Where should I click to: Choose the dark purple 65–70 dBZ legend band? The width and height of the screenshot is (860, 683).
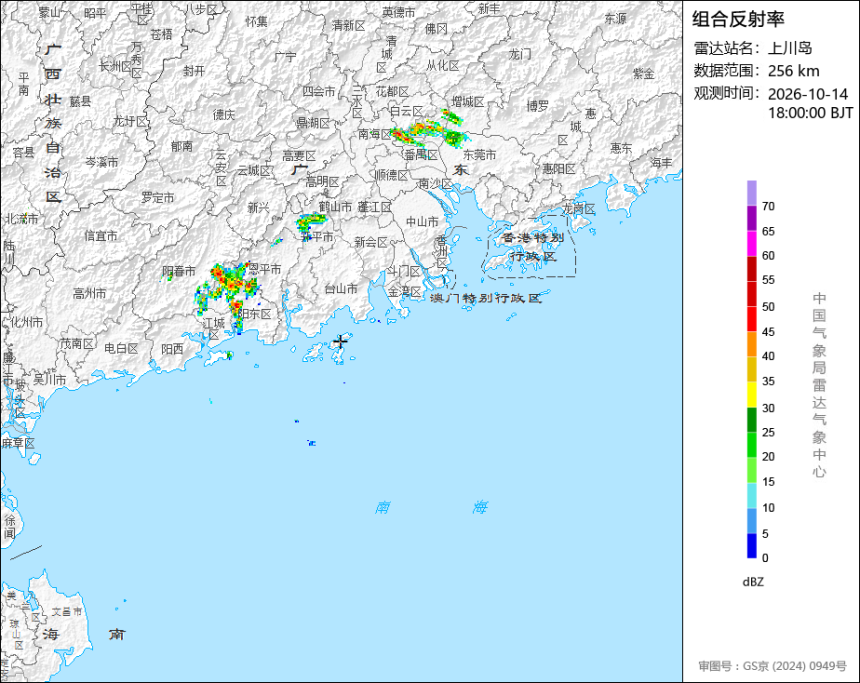point(751,218)
